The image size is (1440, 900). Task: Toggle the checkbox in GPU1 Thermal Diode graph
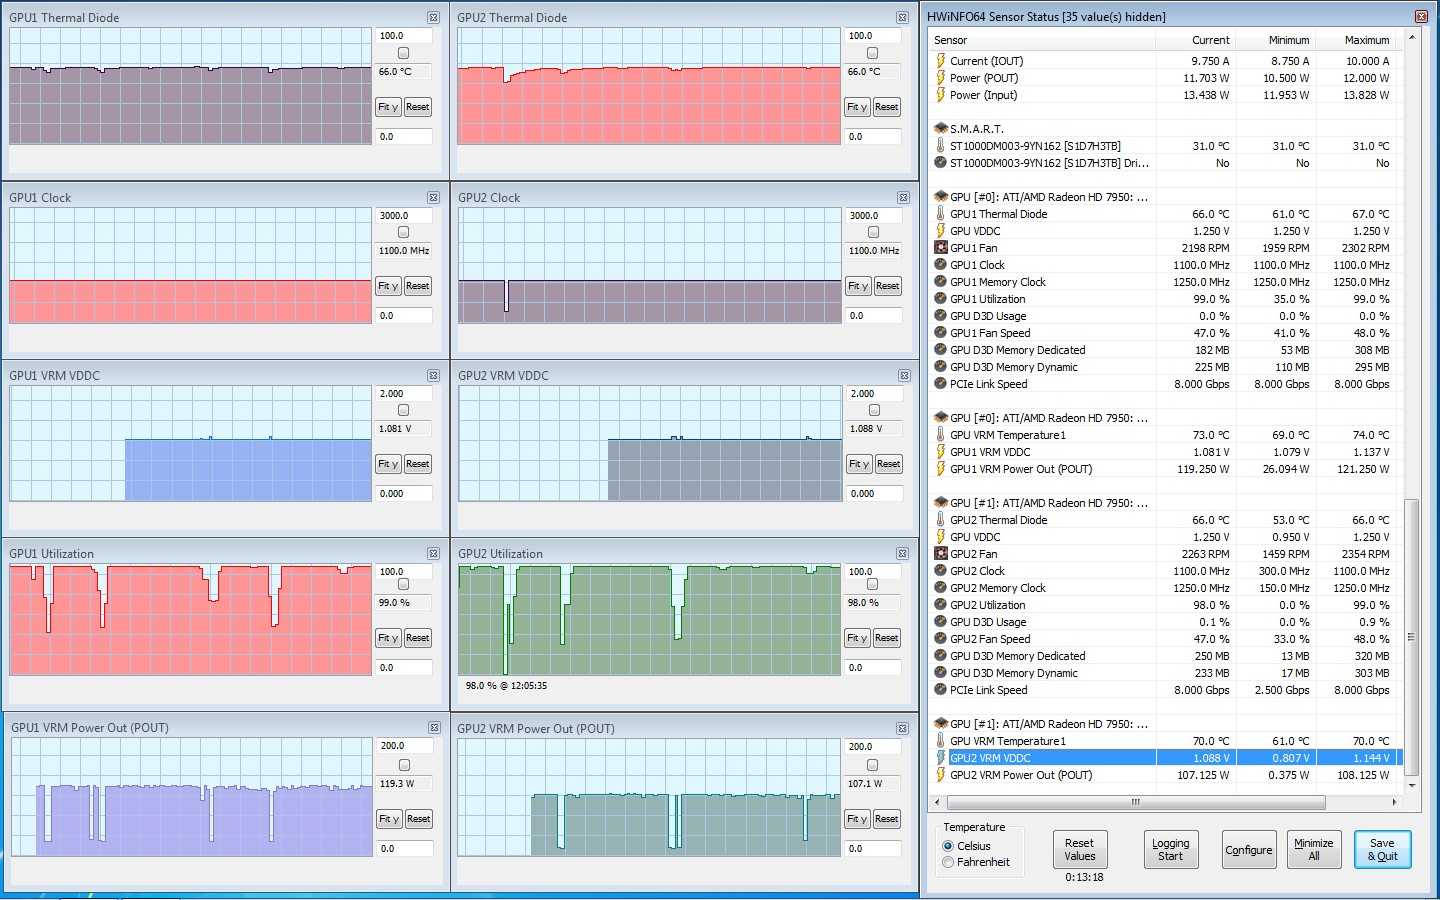click(x=403, y=53)
